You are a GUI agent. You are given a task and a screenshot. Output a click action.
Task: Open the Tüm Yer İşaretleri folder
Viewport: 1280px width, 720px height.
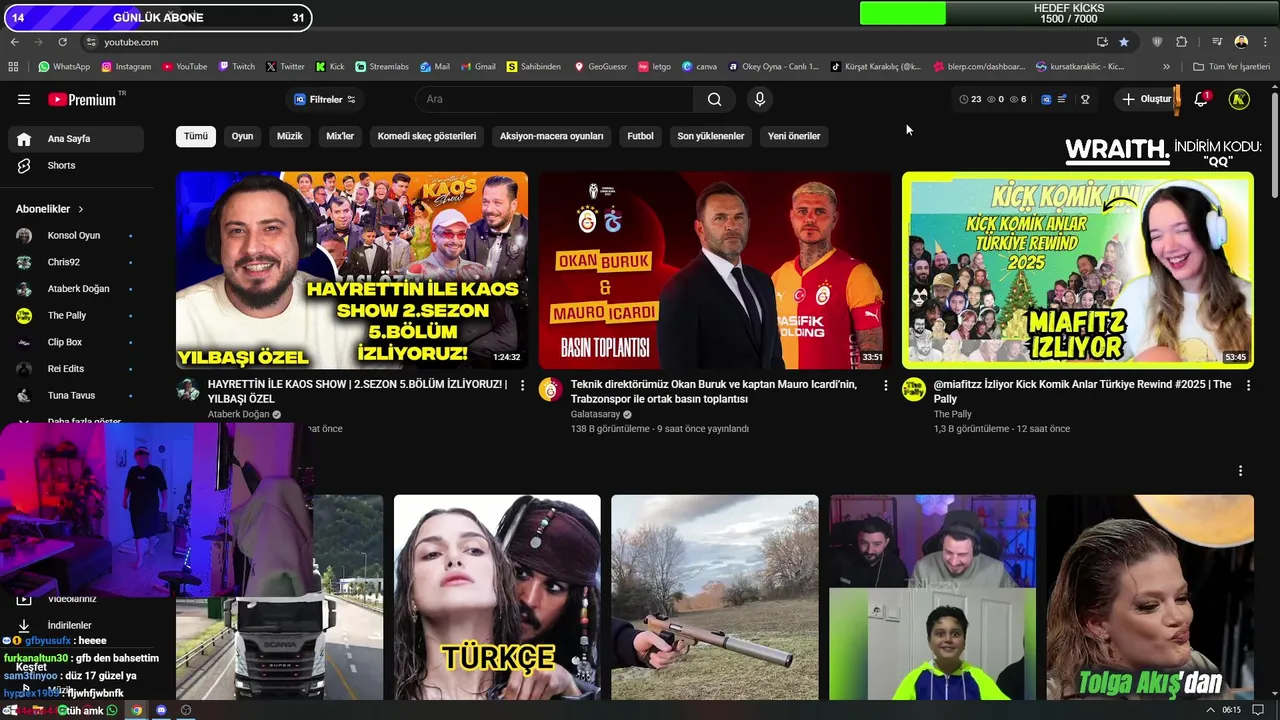click(x=1231, y=67)
